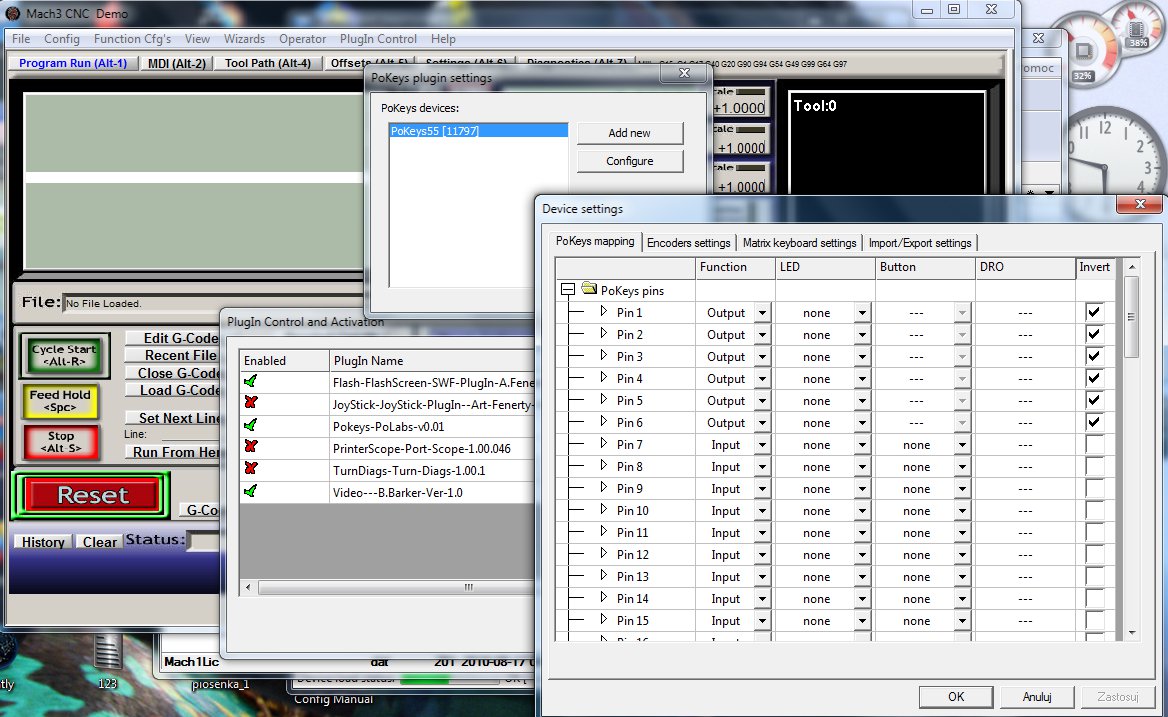Expand the Pin 12 tree row

point(603,553)
